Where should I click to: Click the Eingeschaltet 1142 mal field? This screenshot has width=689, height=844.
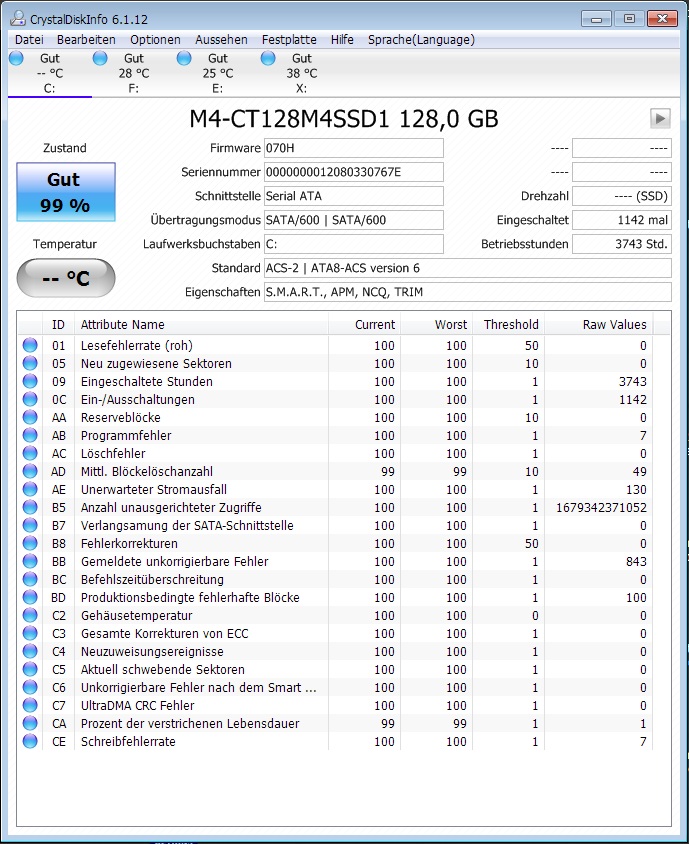pyautogui.click(x=622, y=220)
